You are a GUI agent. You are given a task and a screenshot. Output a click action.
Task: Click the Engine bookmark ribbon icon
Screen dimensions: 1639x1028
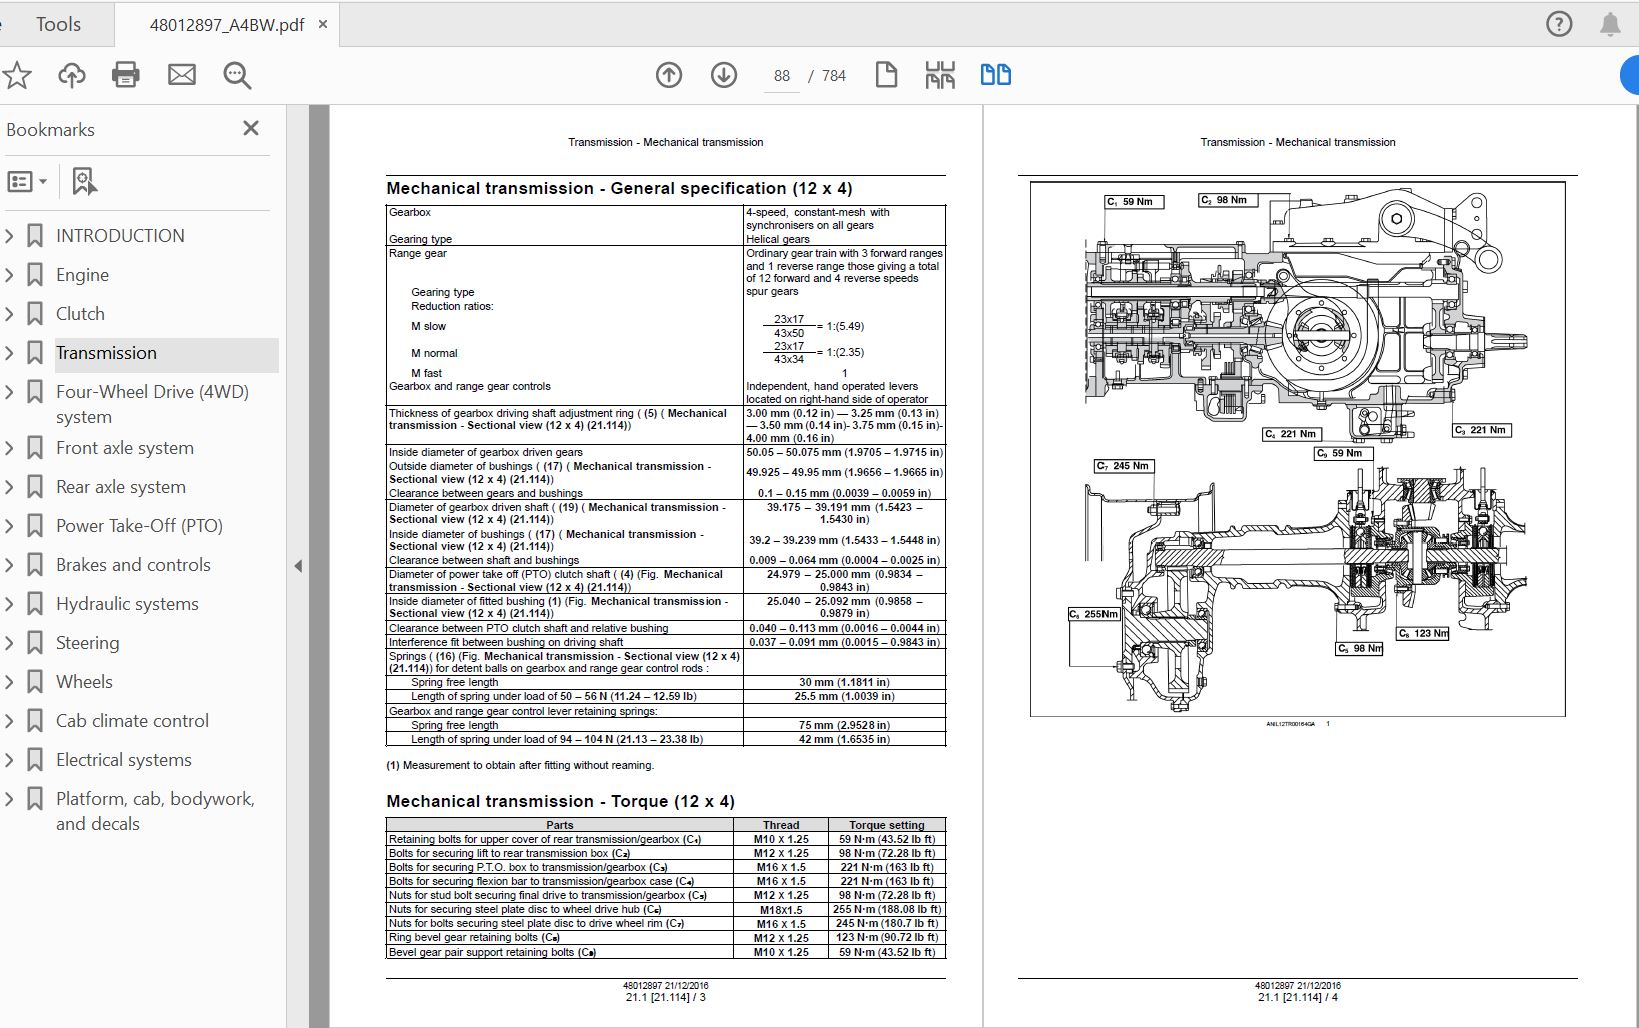[x=35, y=275]
